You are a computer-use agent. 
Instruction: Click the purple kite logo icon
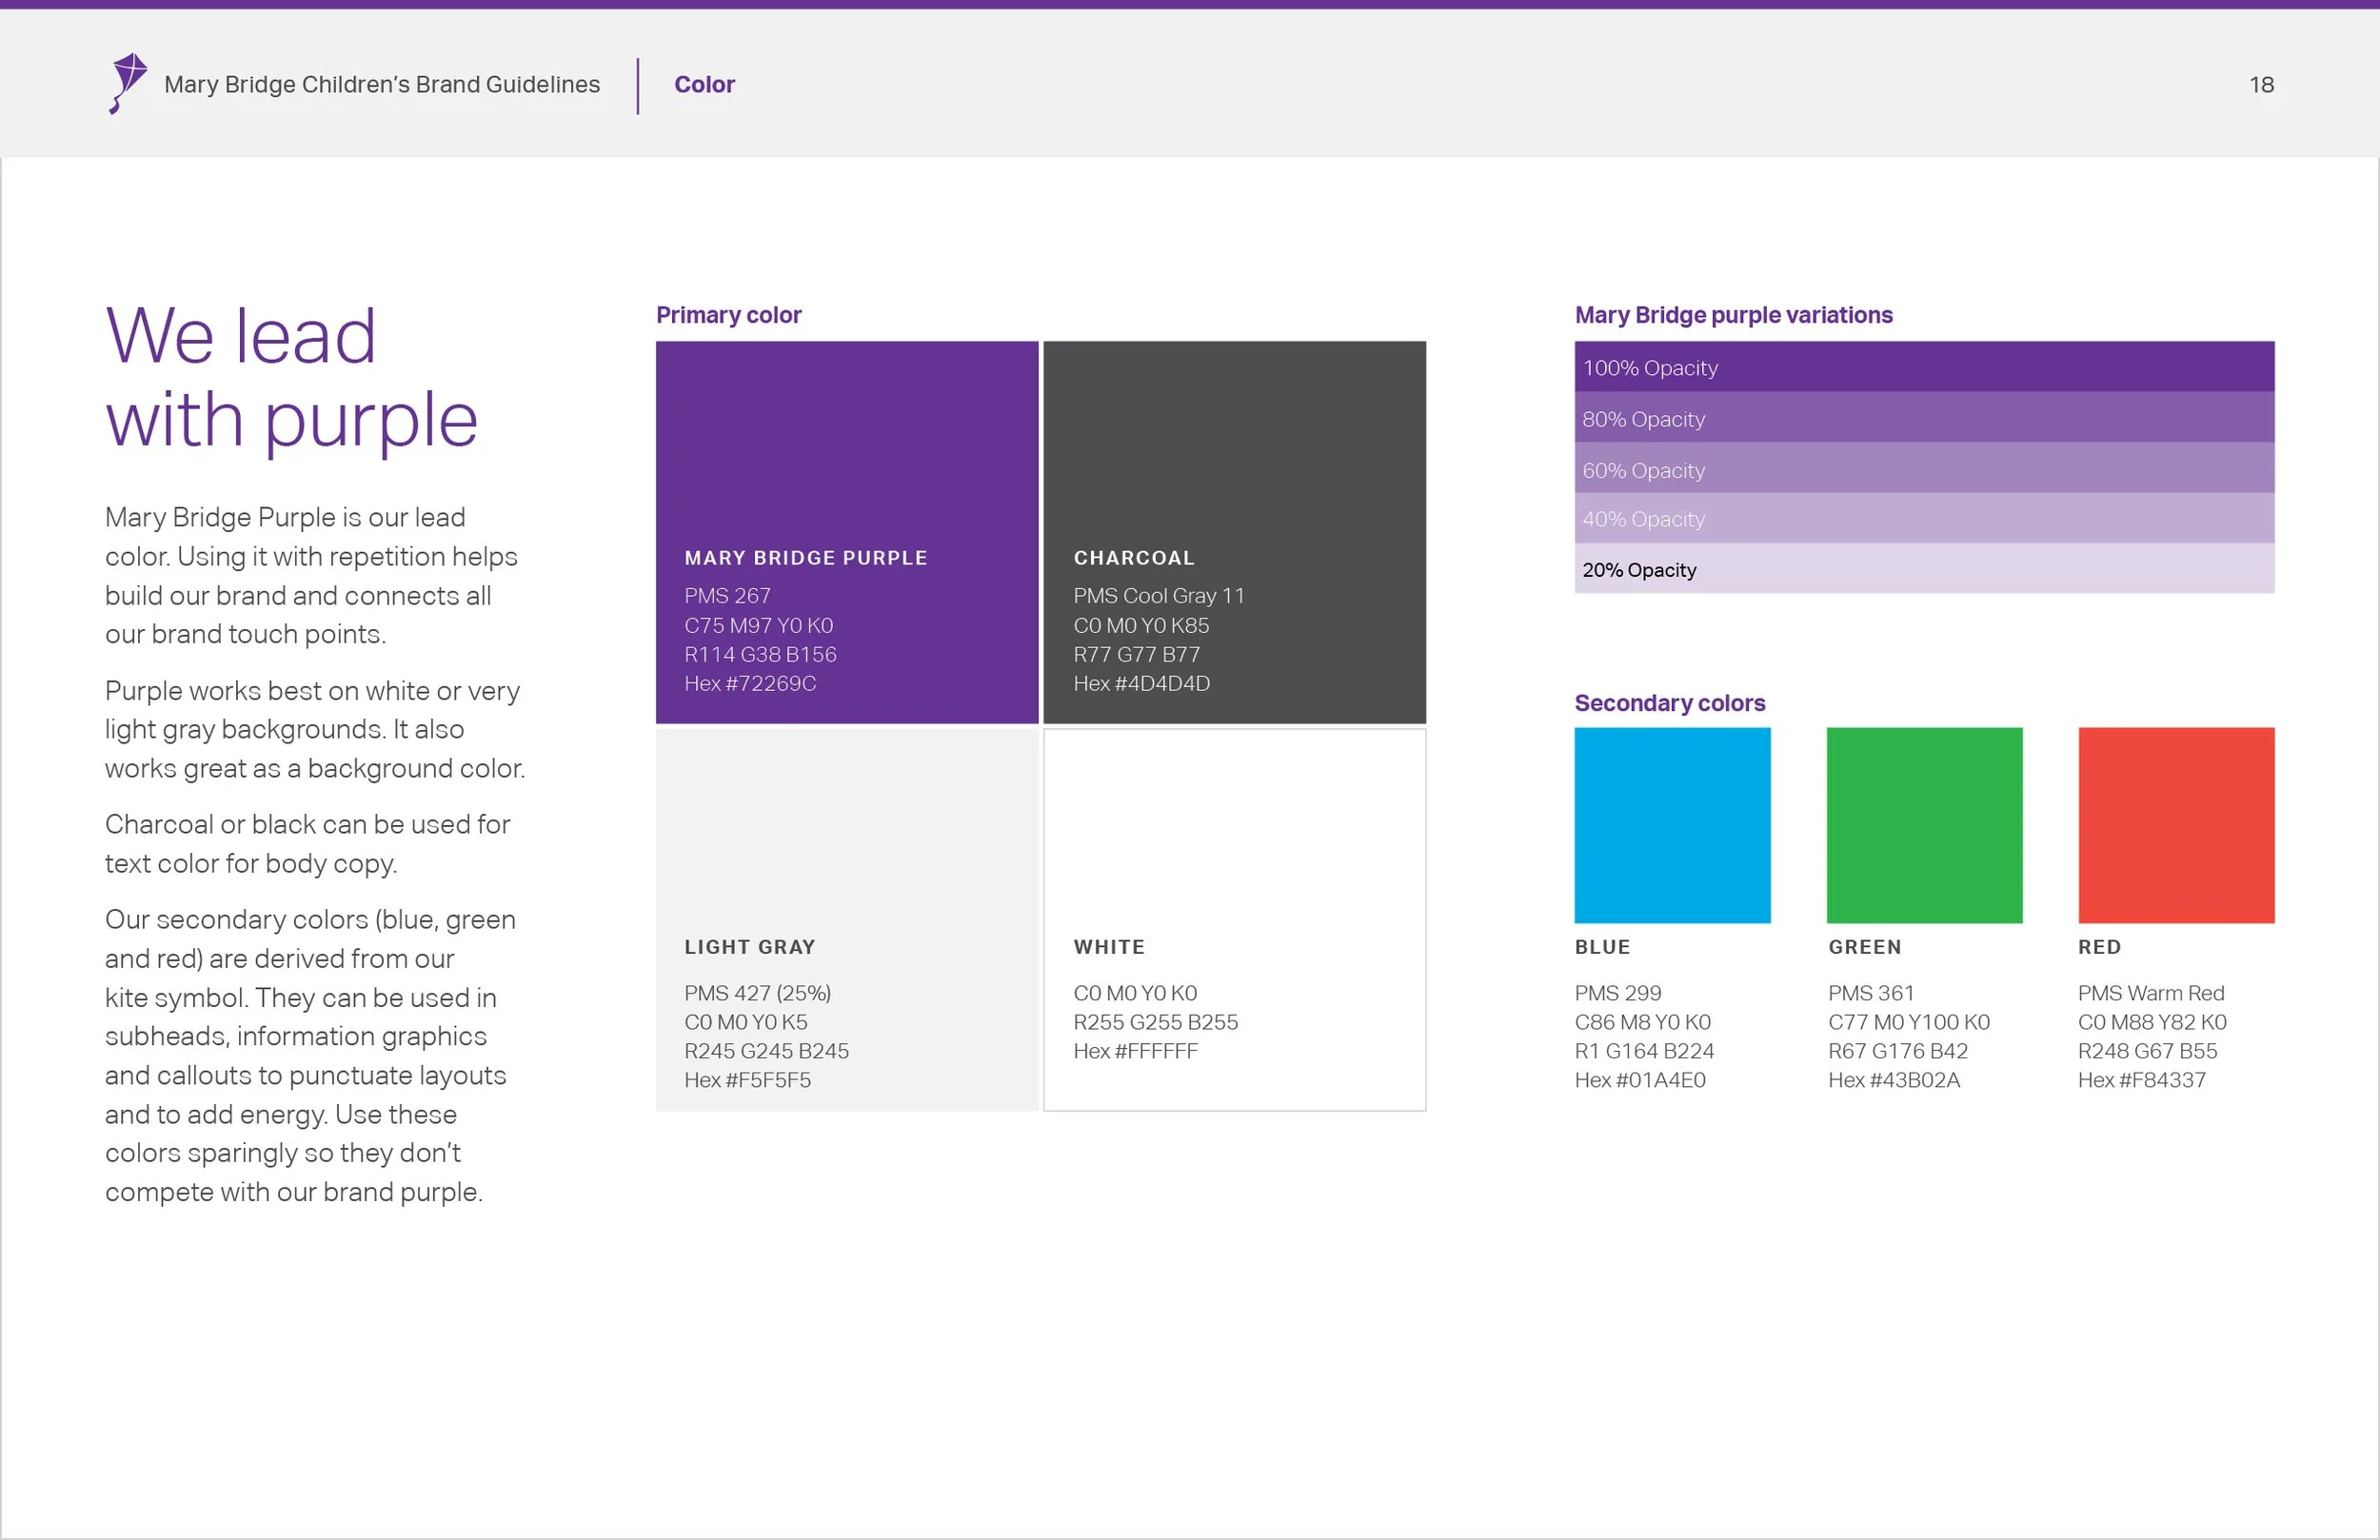pyautogui.click(x=128, y=84)
